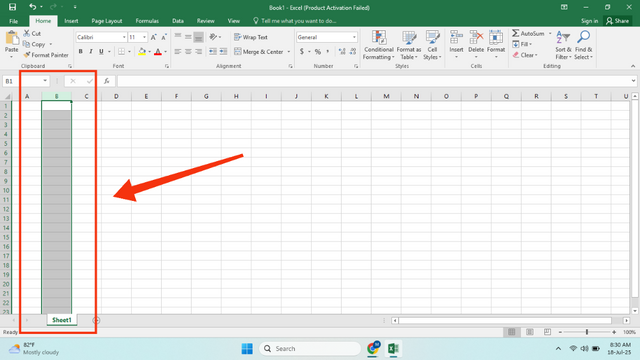Collapse the ribbon
This screenshot has width=640, height=360.
[633, 66]
